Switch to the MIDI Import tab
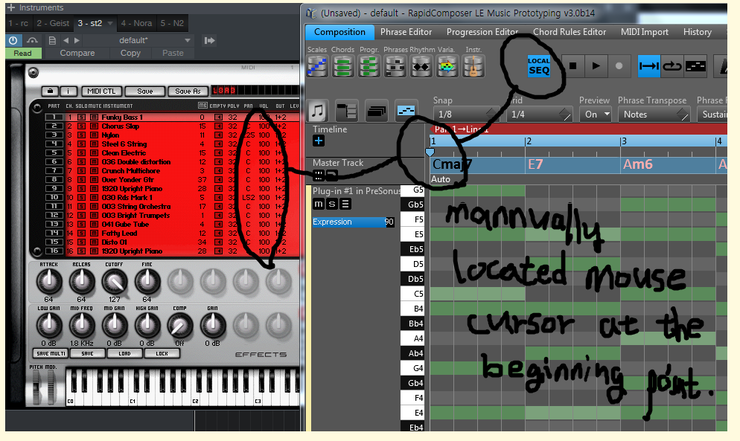Viewport: 740px width, 441px height. 644,32
